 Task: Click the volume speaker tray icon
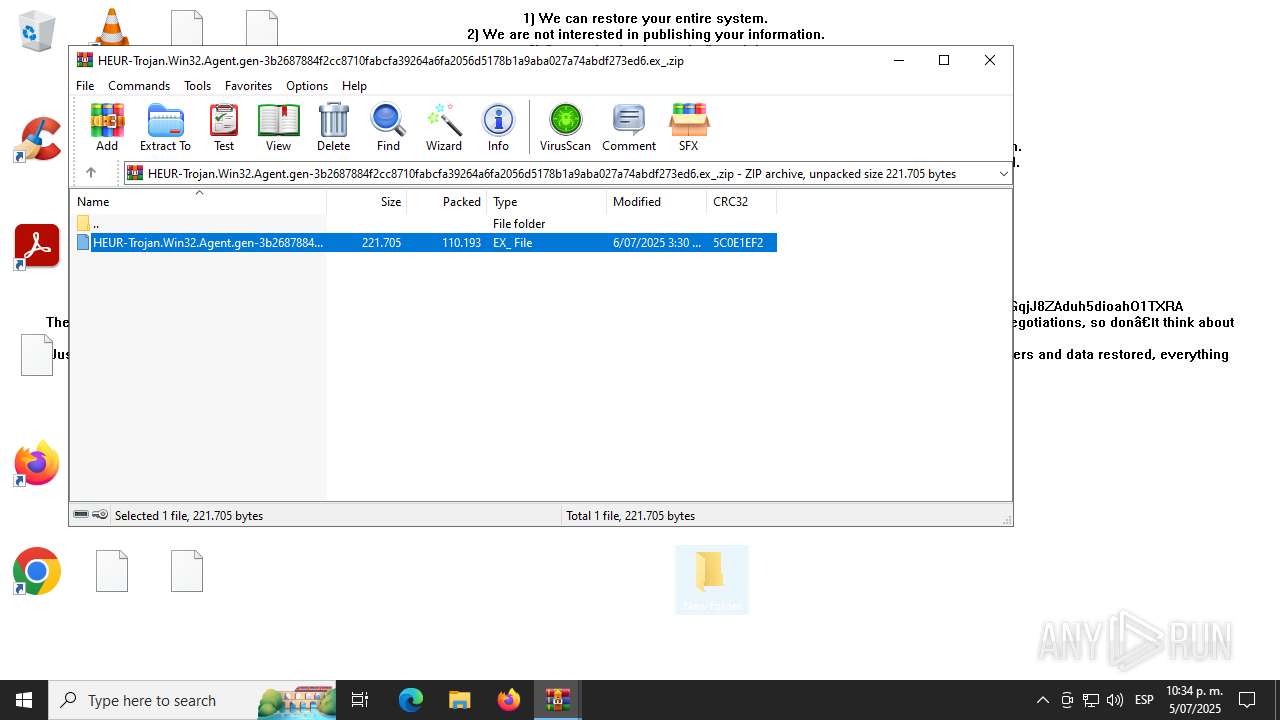[1115, 700]
